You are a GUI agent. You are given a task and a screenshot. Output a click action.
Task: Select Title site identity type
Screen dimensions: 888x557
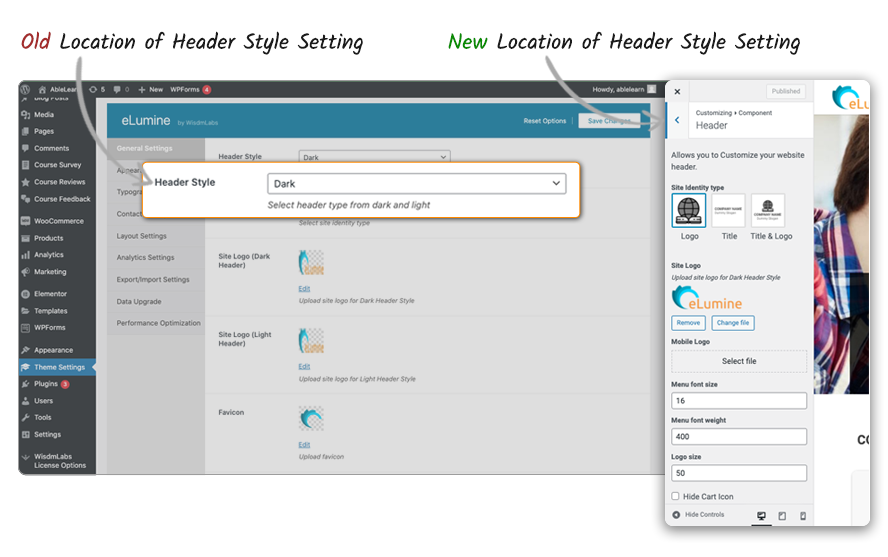729,211
